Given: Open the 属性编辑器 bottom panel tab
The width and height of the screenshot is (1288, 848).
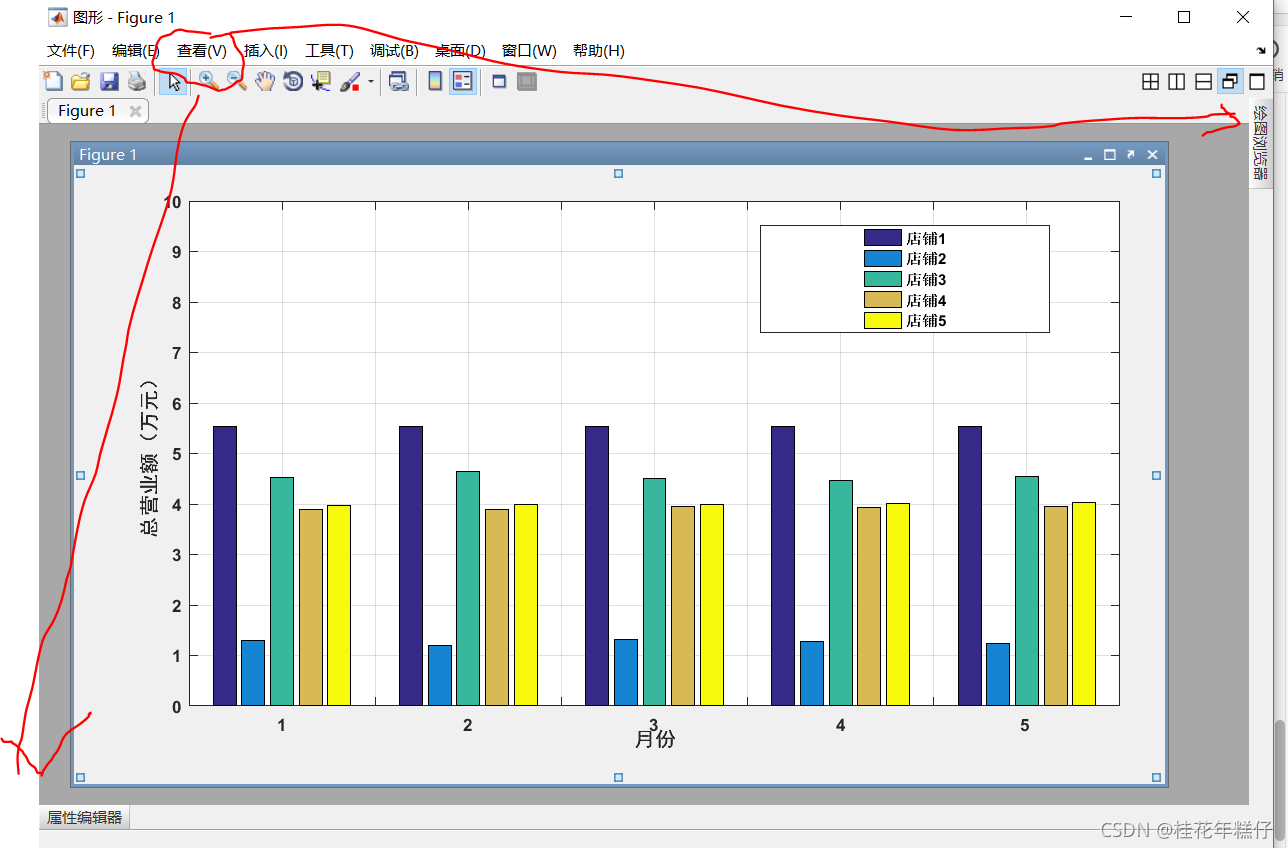Looking at the screenshot, I should pos(85,817).
